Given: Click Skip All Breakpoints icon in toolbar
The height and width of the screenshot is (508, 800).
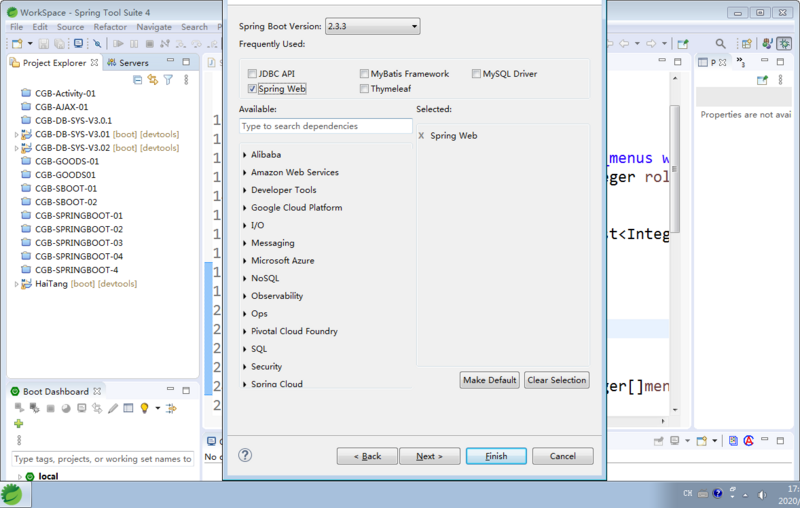Looking at the screenshot, I should click(x=97, y=44).
